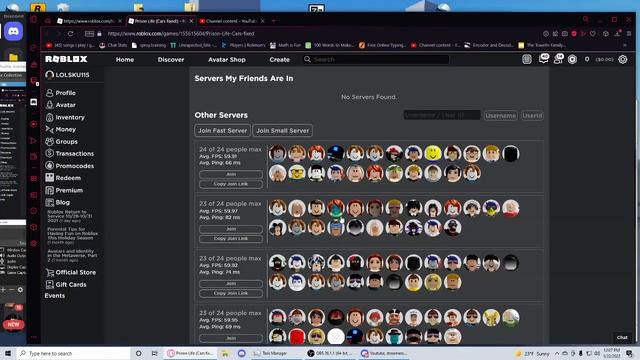
Task: Click the Join Small Server button
Action: point(282,131)
